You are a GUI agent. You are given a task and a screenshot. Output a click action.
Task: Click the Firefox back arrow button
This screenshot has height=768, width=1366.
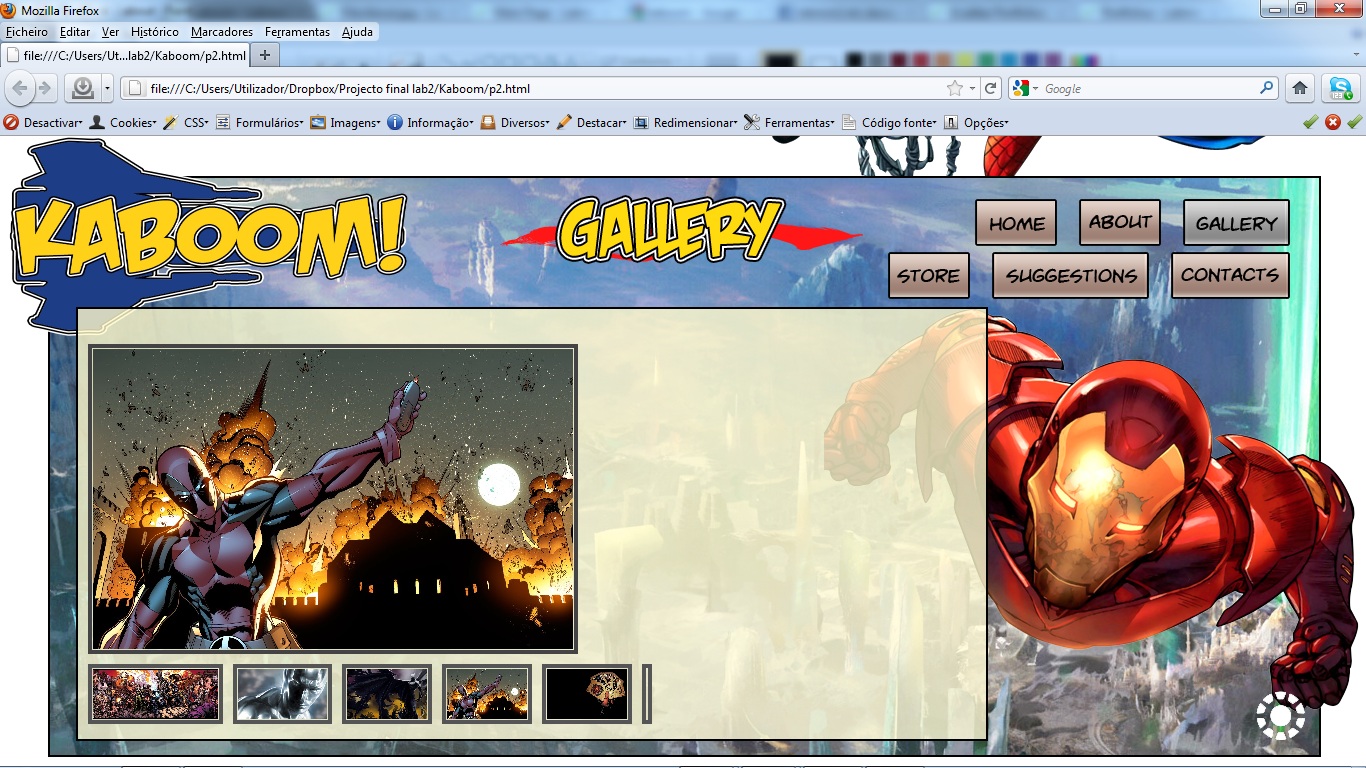[20, 89]
